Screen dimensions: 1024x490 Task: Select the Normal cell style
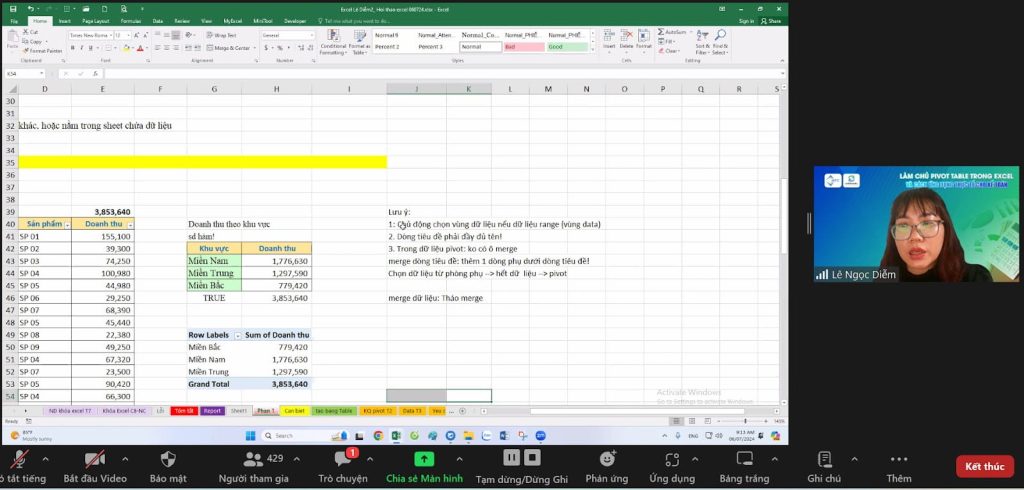point(481,47)
